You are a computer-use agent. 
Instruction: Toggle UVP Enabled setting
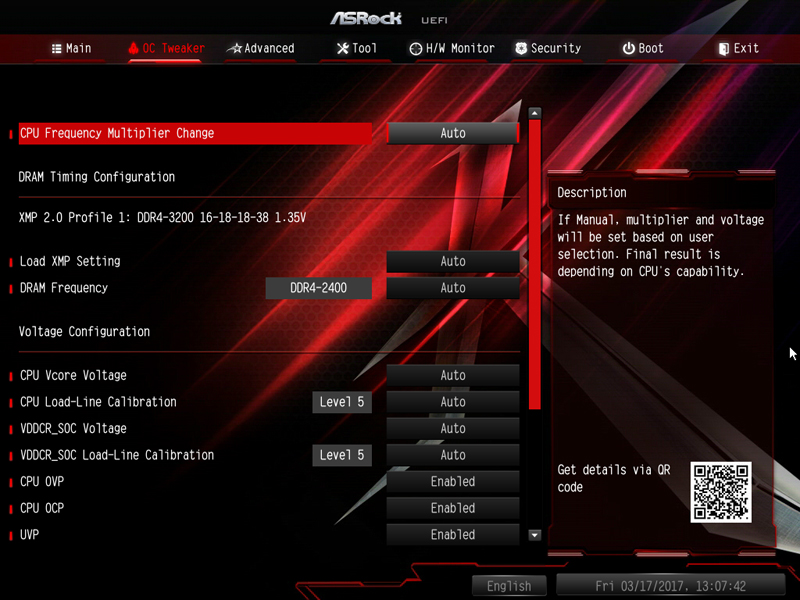pos(453,535)
